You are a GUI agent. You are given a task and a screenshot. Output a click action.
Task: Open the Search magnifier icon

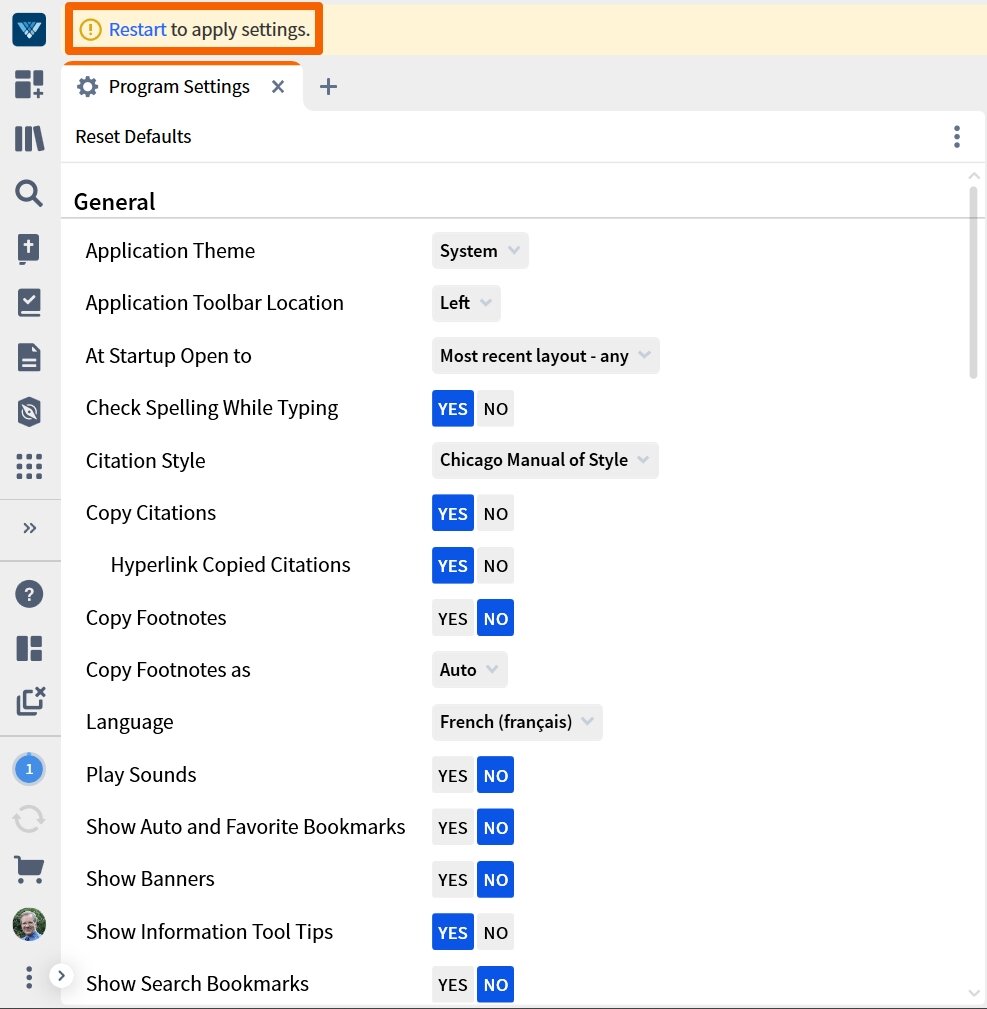click(x=29, y=192)
